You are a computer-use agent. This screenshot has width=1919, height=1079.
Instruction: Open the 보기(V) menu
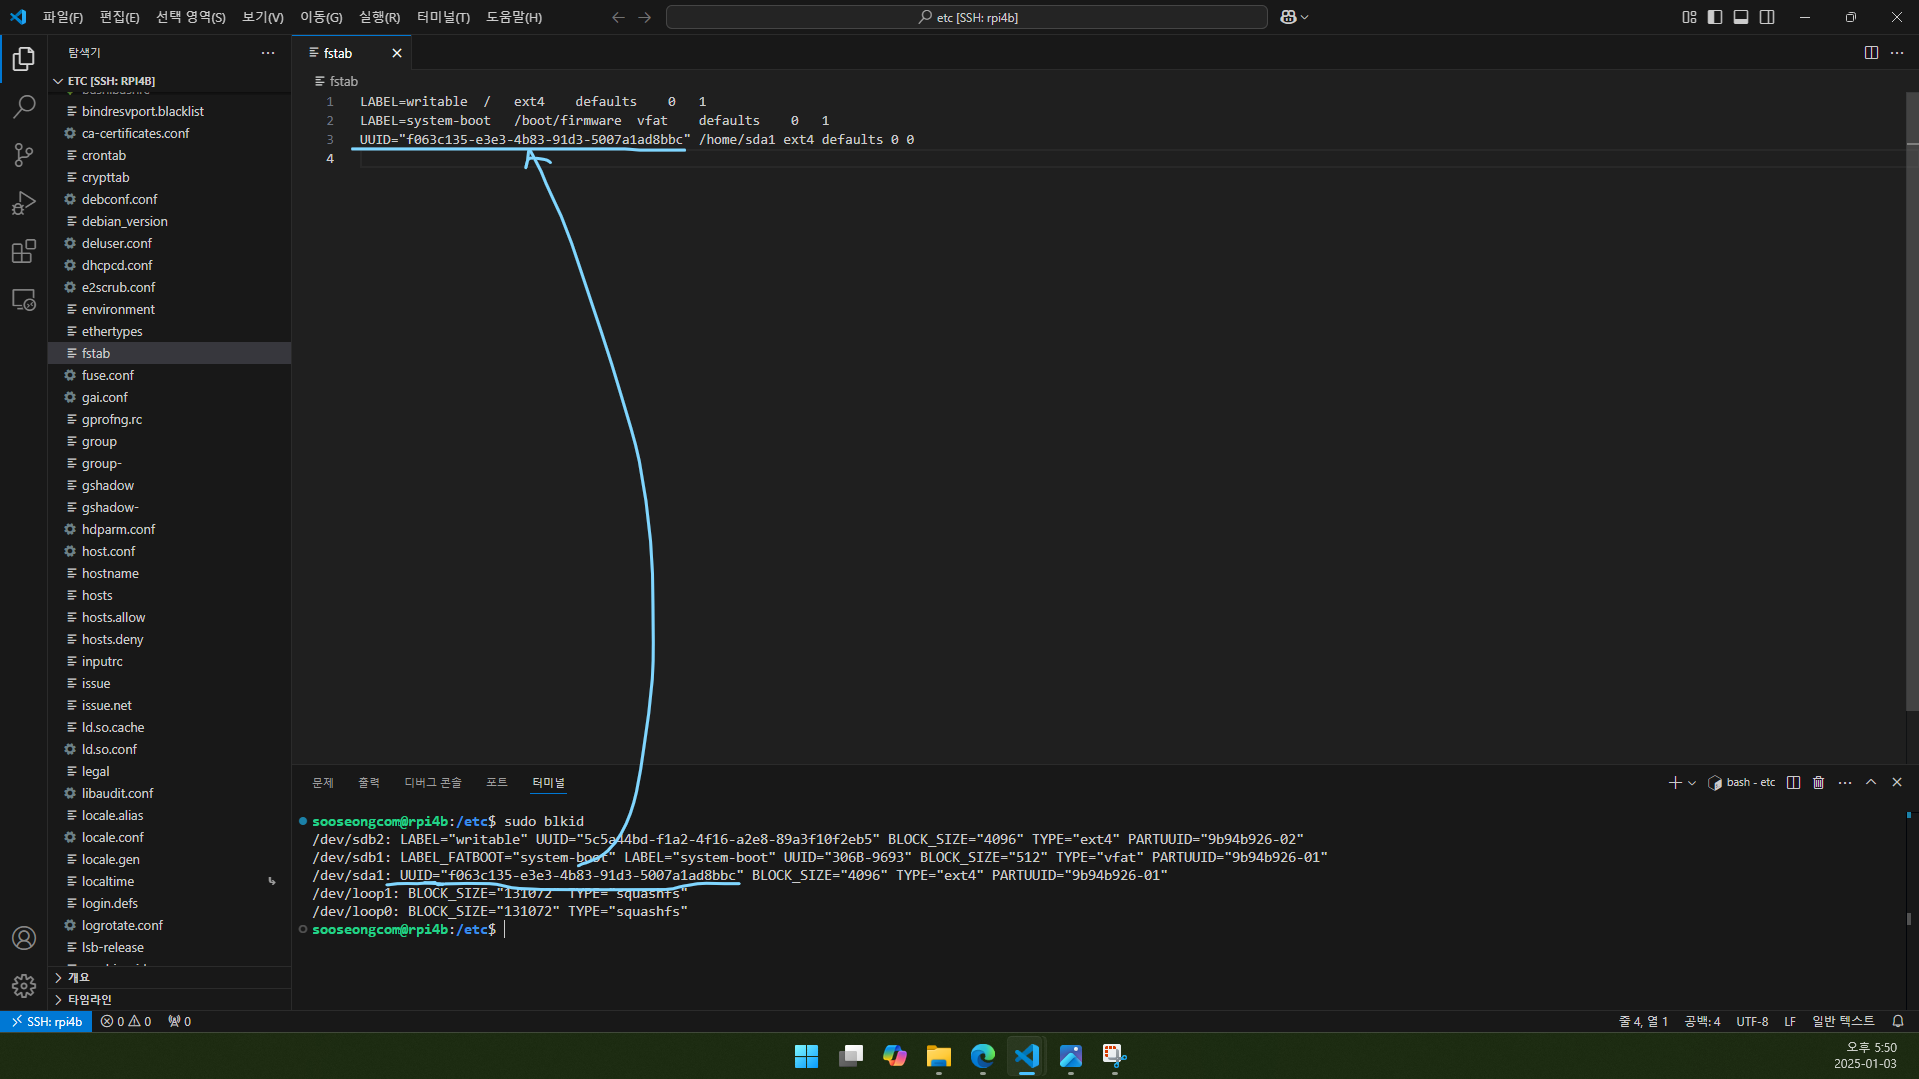click(x=263, y=17)
